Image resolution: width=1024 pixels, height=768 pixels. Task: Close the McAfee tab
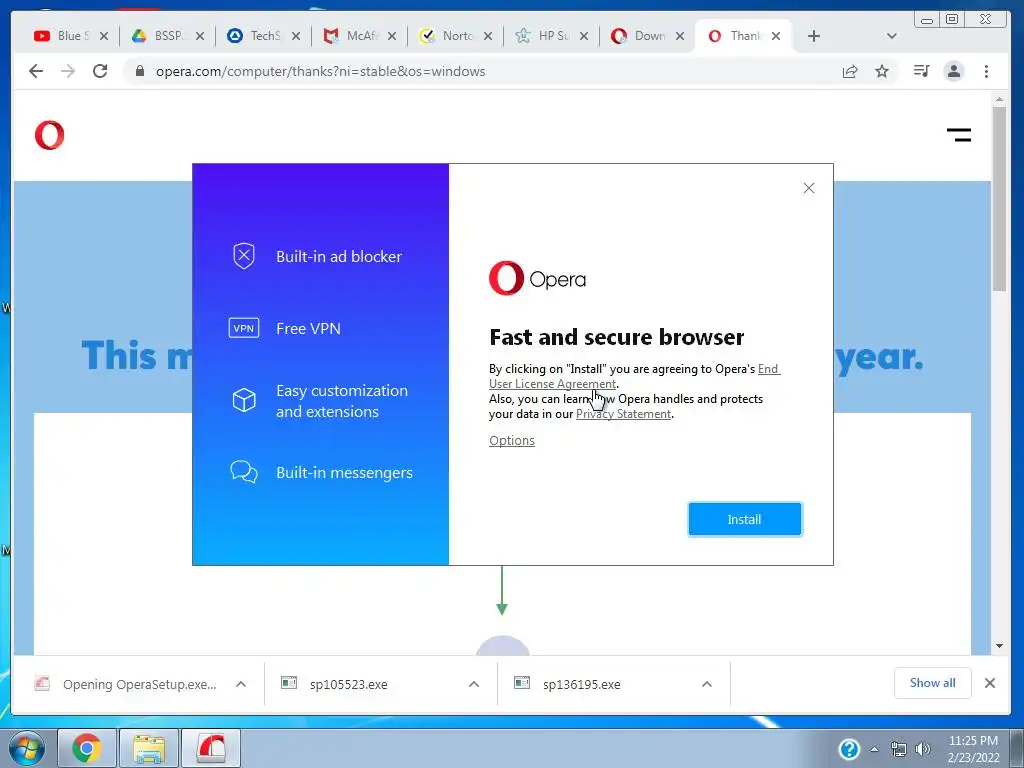click(x=392, y=36)
